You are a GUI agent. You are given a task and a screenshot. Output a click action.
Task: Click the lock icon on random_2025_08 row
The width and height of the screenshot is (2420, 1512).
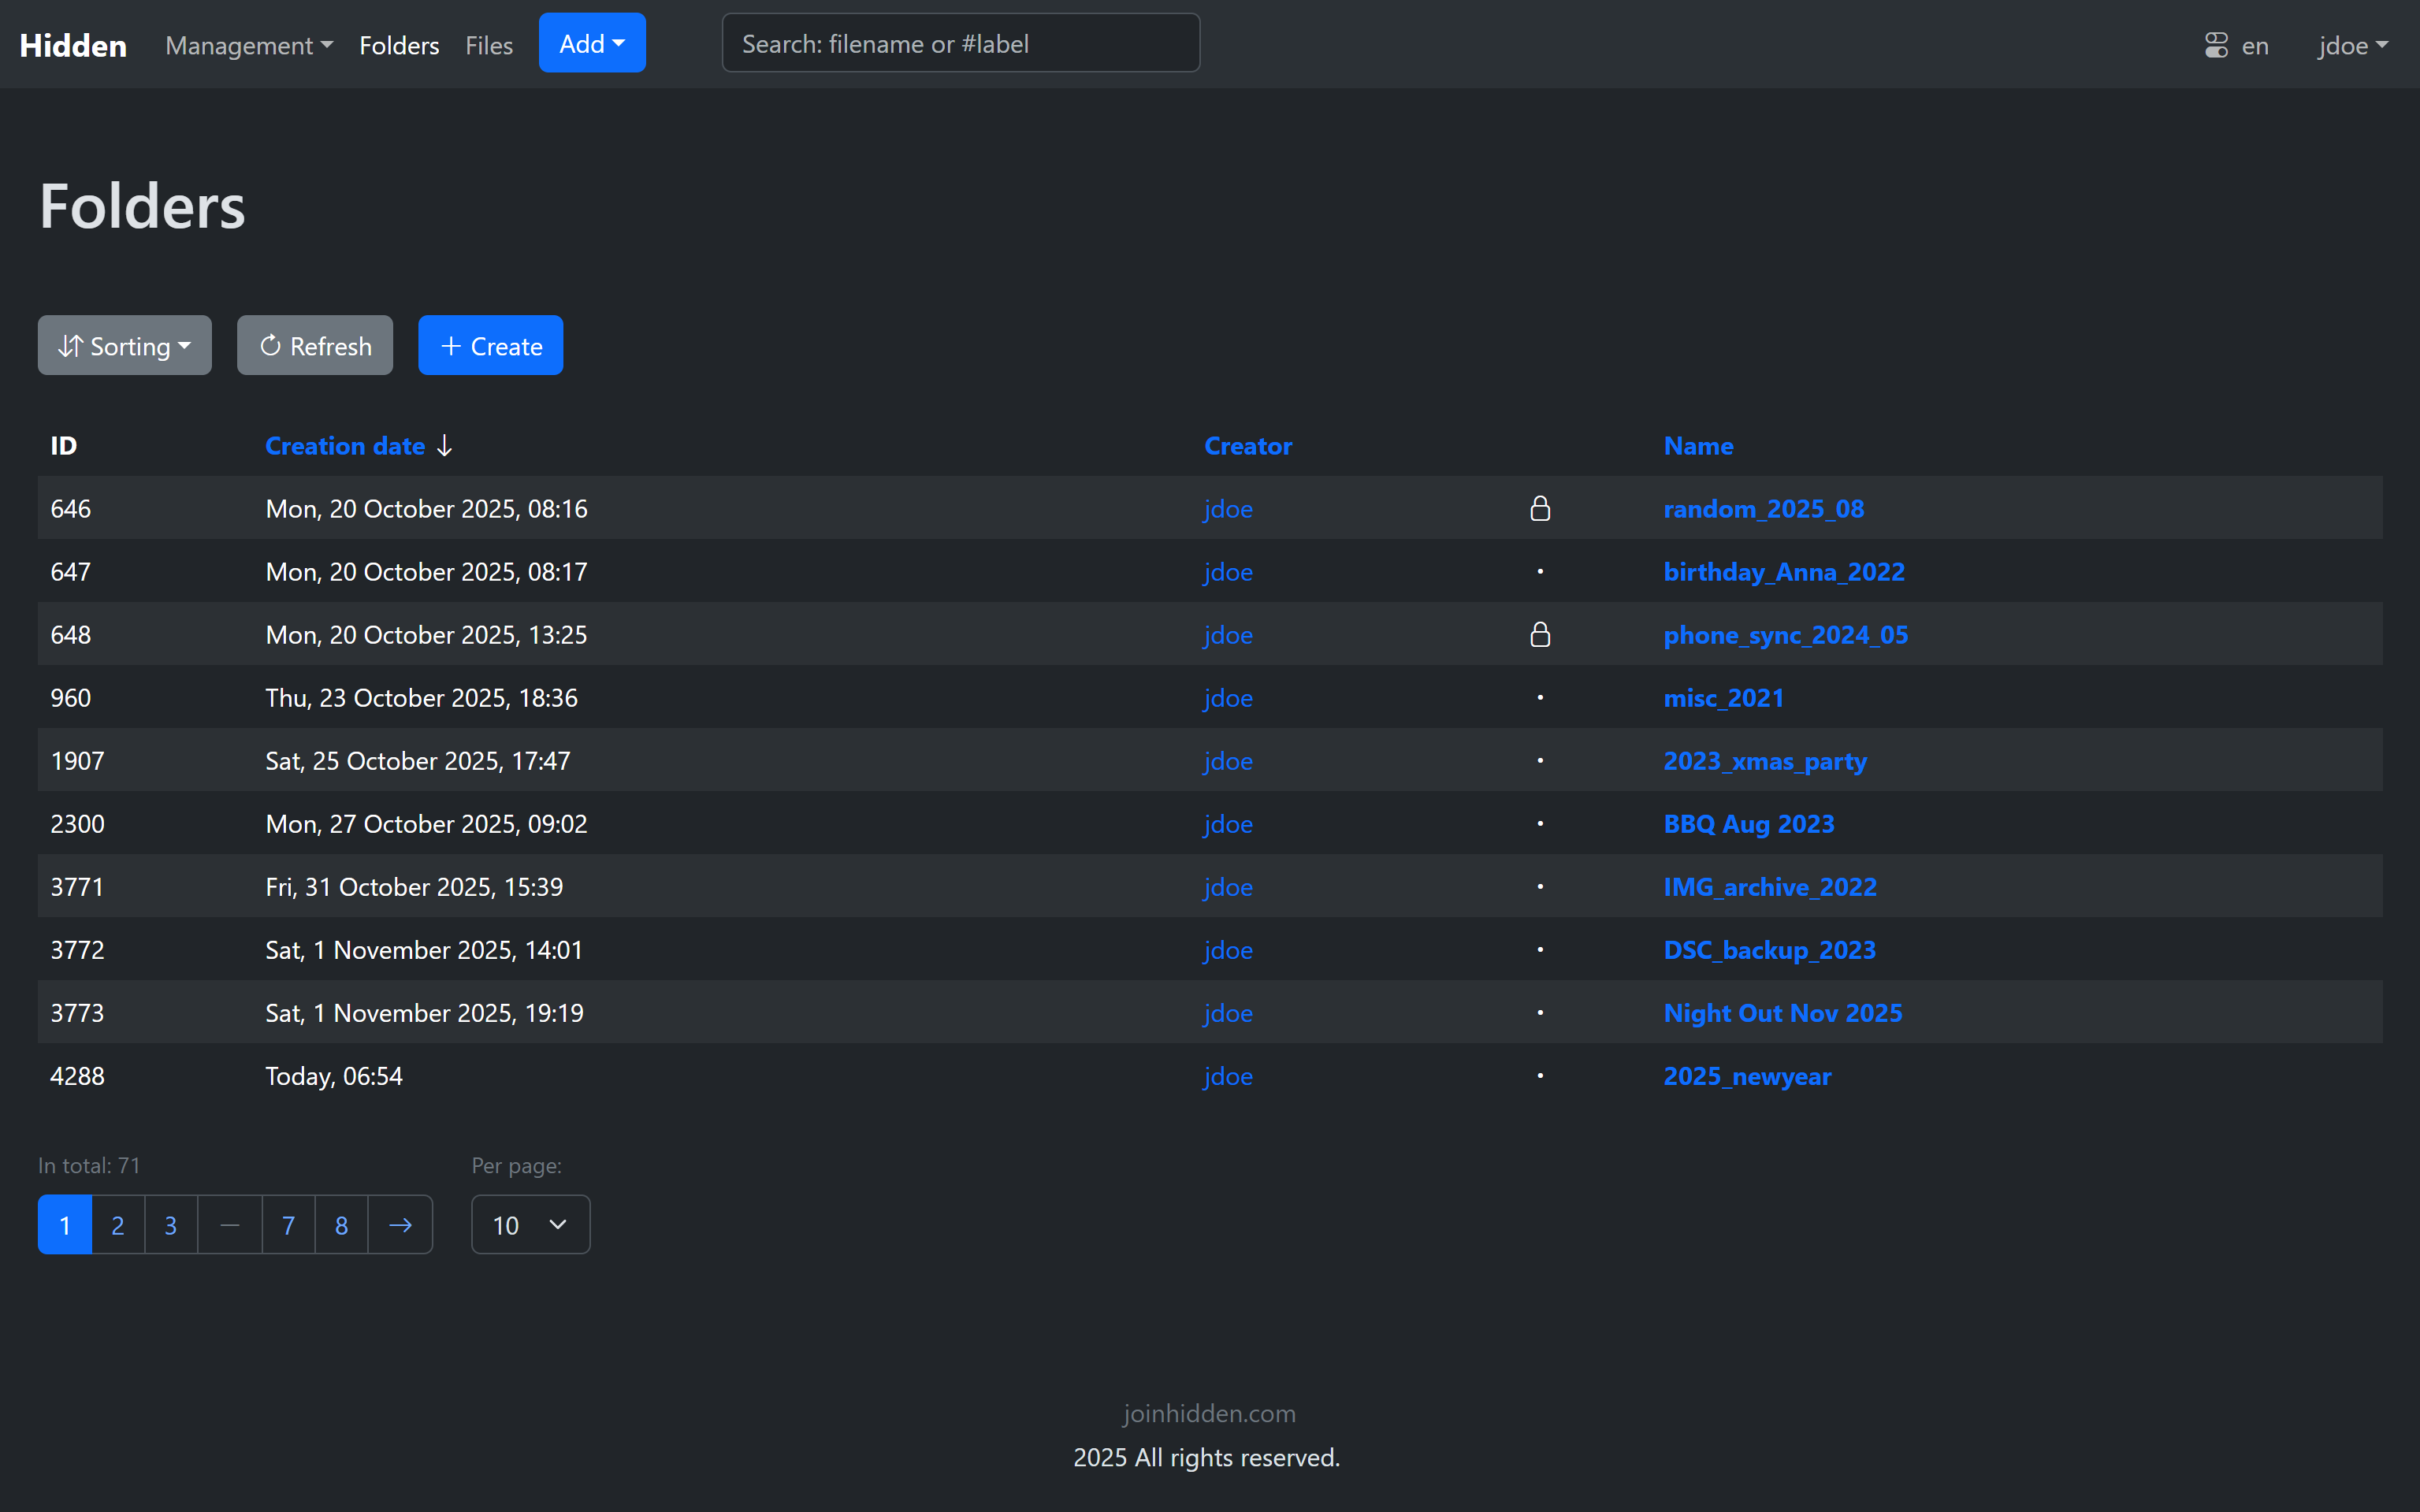[1540, 508]
